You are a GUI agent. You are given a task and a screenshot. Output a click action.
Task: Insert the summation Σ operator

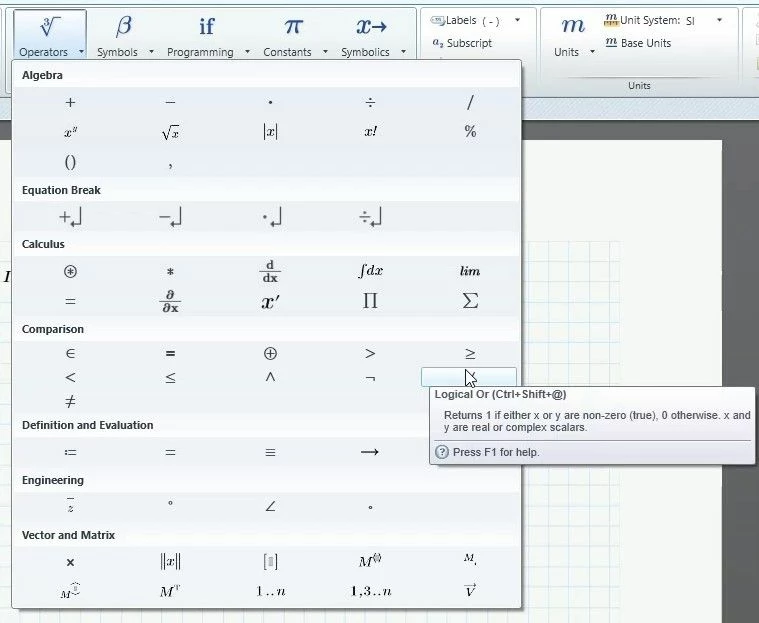click(x=470, y=301)
